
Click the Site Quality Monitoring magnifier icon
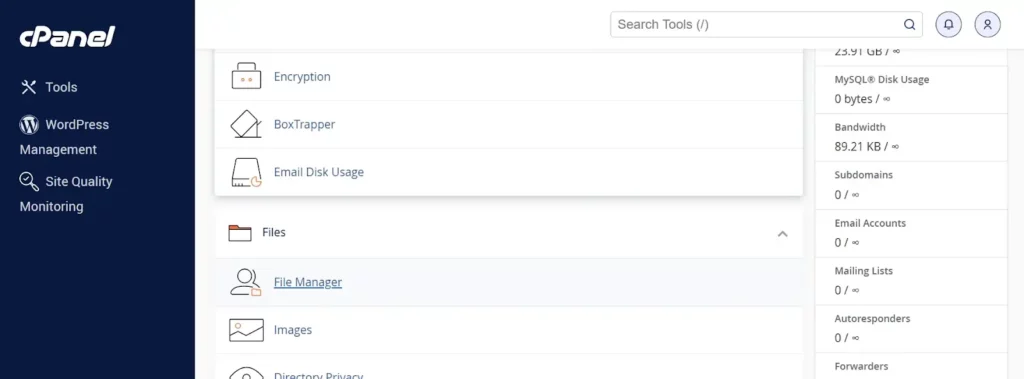point(29,181)
